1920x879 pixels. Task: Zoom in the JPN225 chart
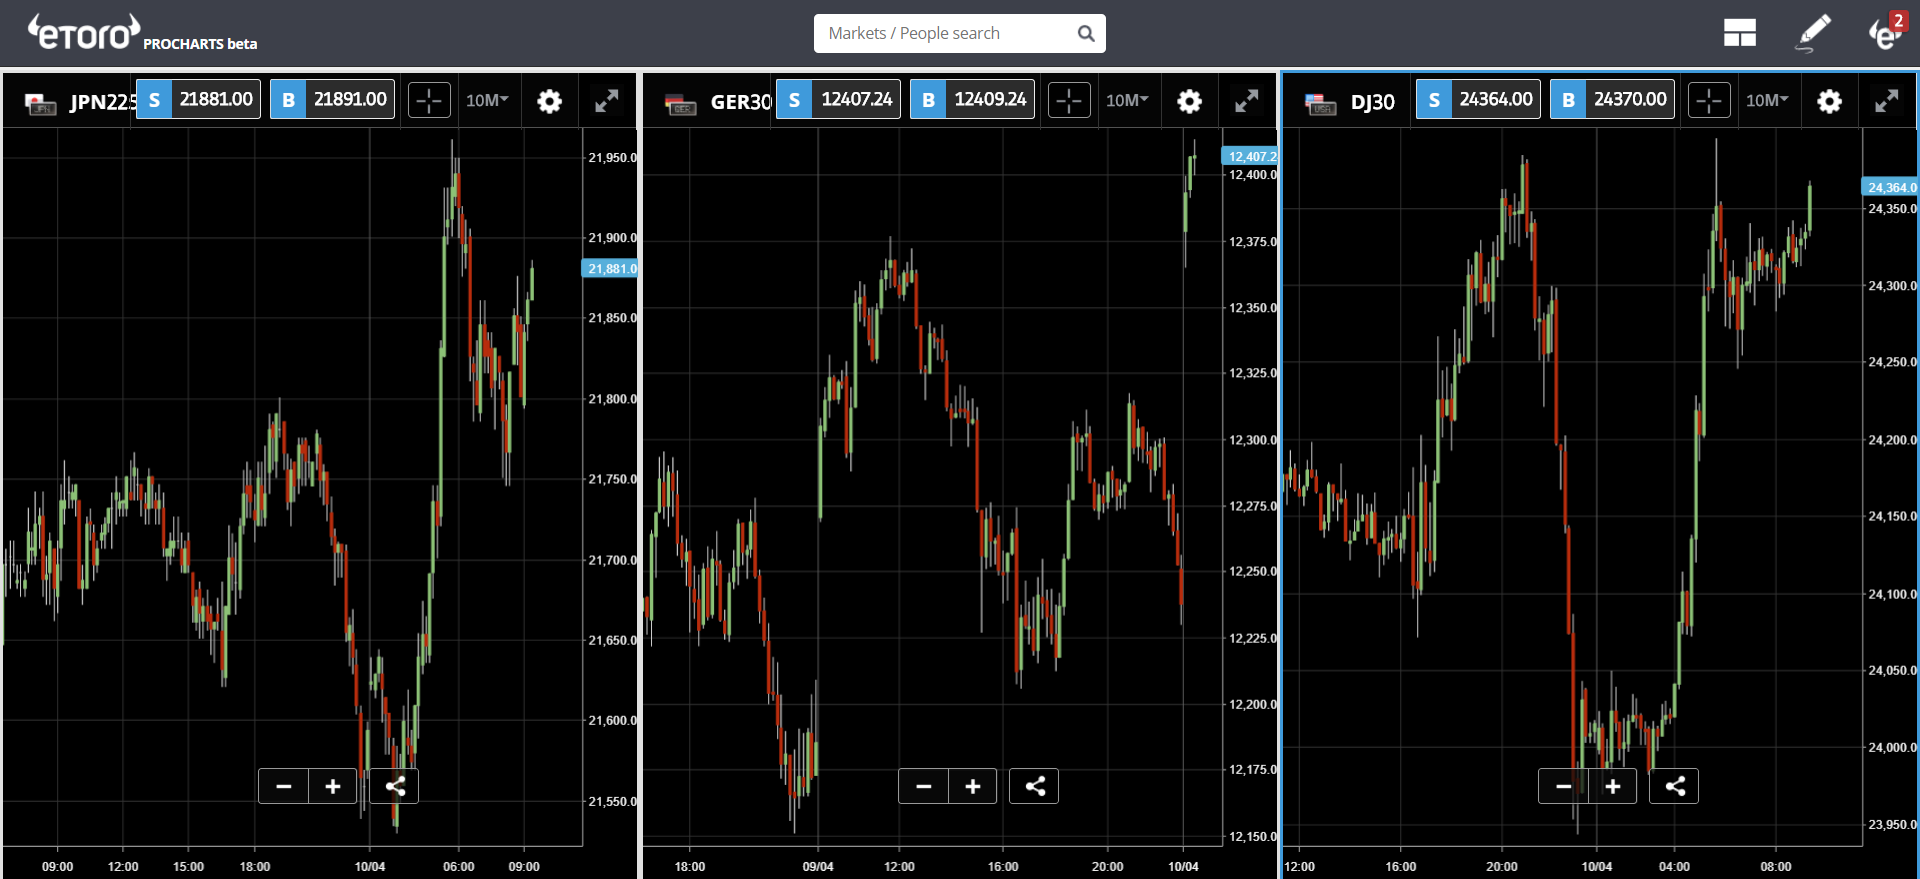point(333,786)
